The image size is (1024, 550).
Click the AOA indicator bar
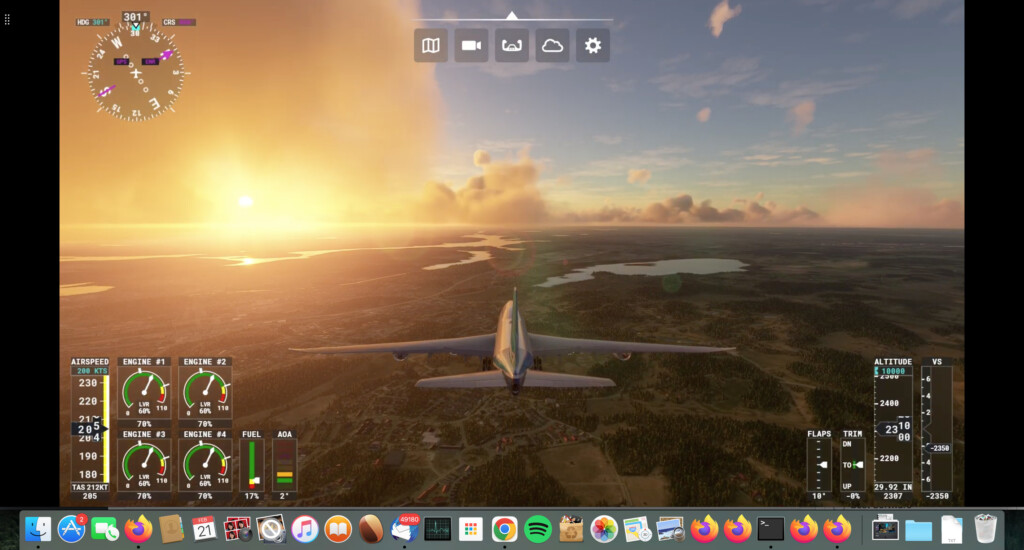284,465
